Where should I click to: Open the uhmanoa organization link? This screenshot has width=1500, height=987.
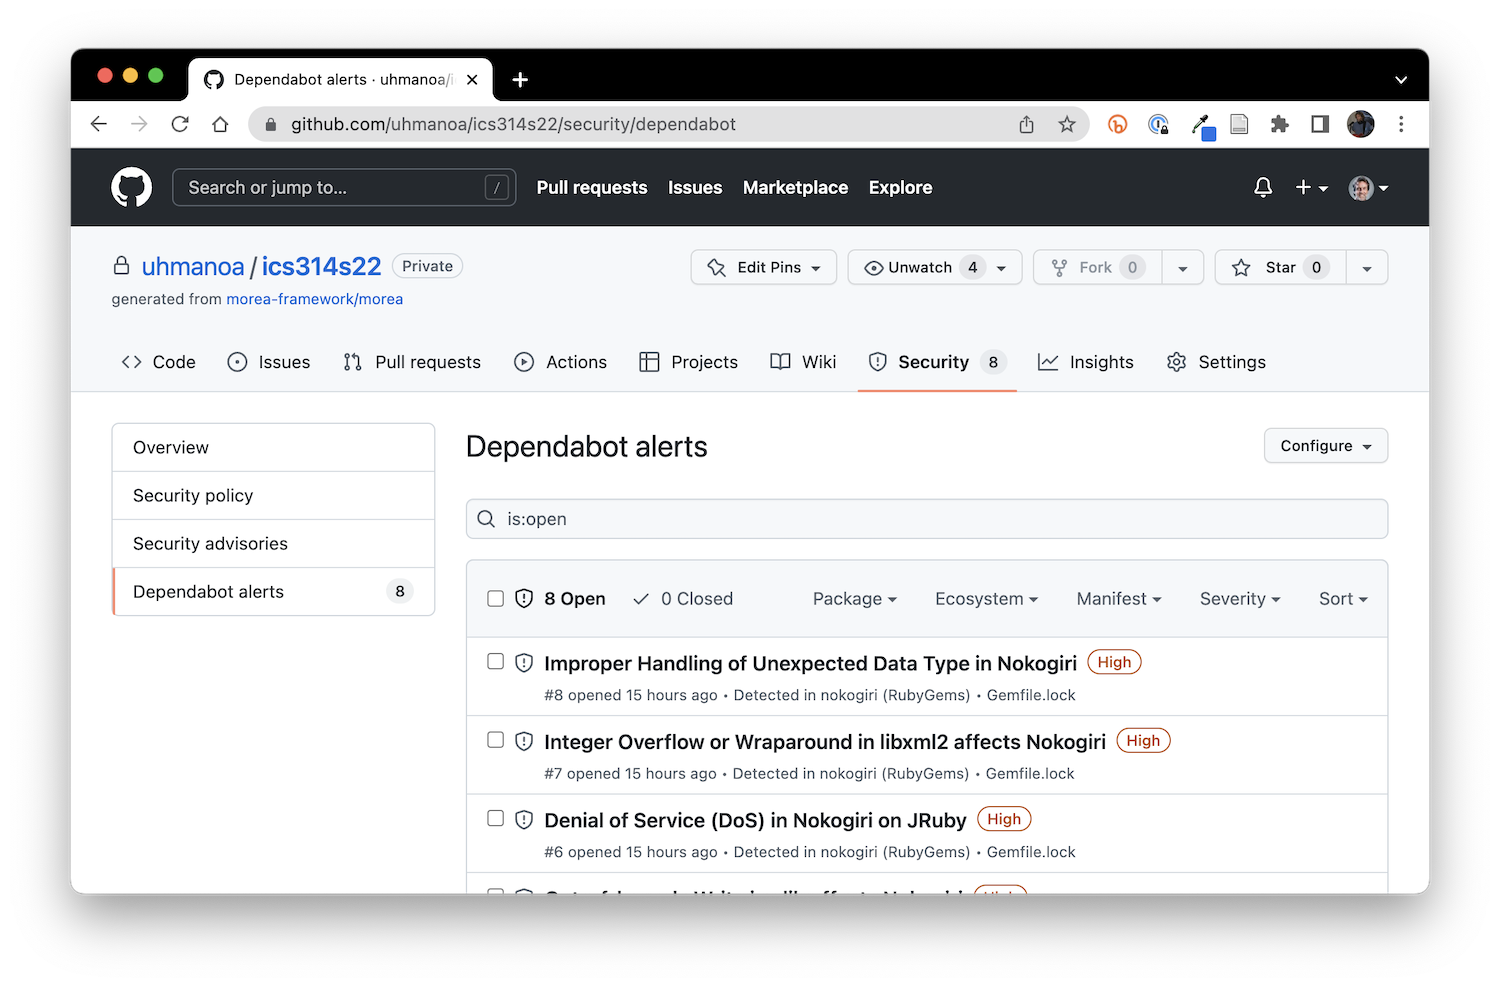point(193,266)
